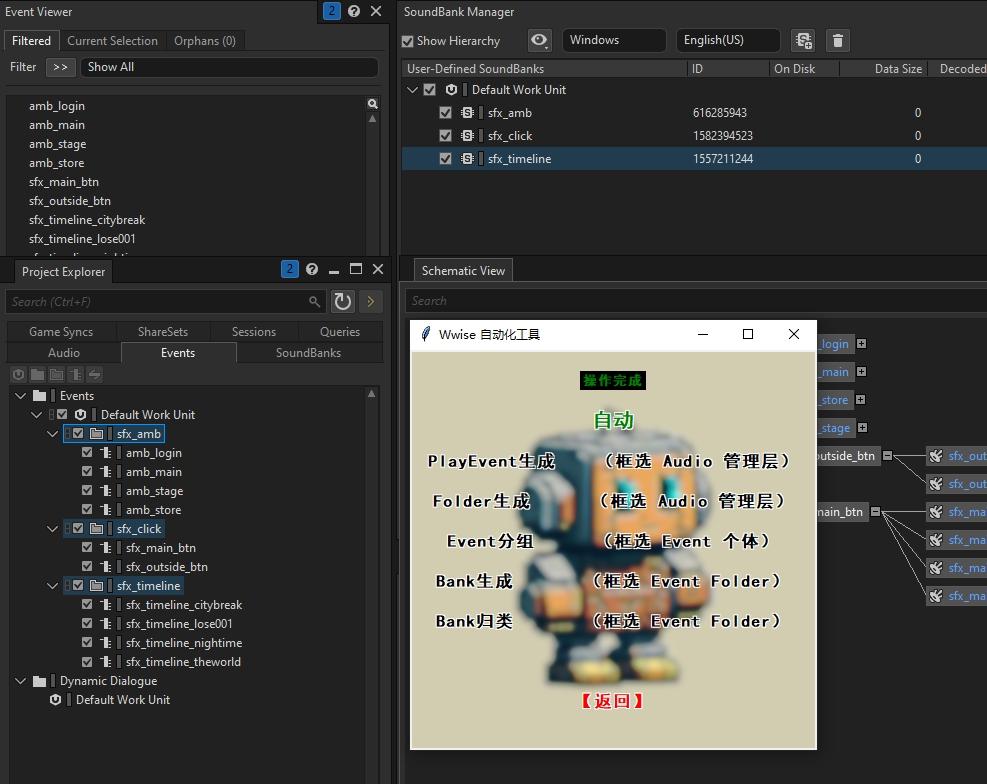Click the PlayEvent生成 button
This screenshot has height=784, width=987.
(491, 461)
